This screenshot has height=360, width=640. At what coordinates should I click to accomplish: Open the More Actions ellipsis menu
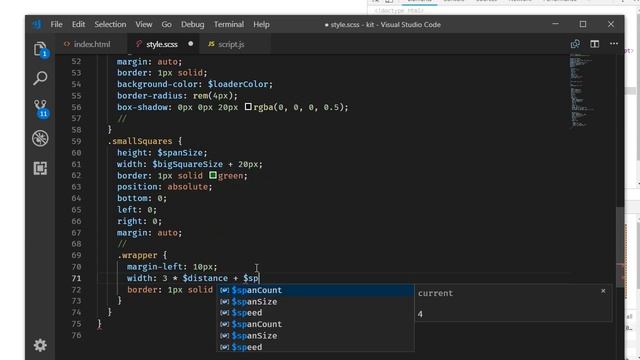pyautogui.click(x=613, y=44)
